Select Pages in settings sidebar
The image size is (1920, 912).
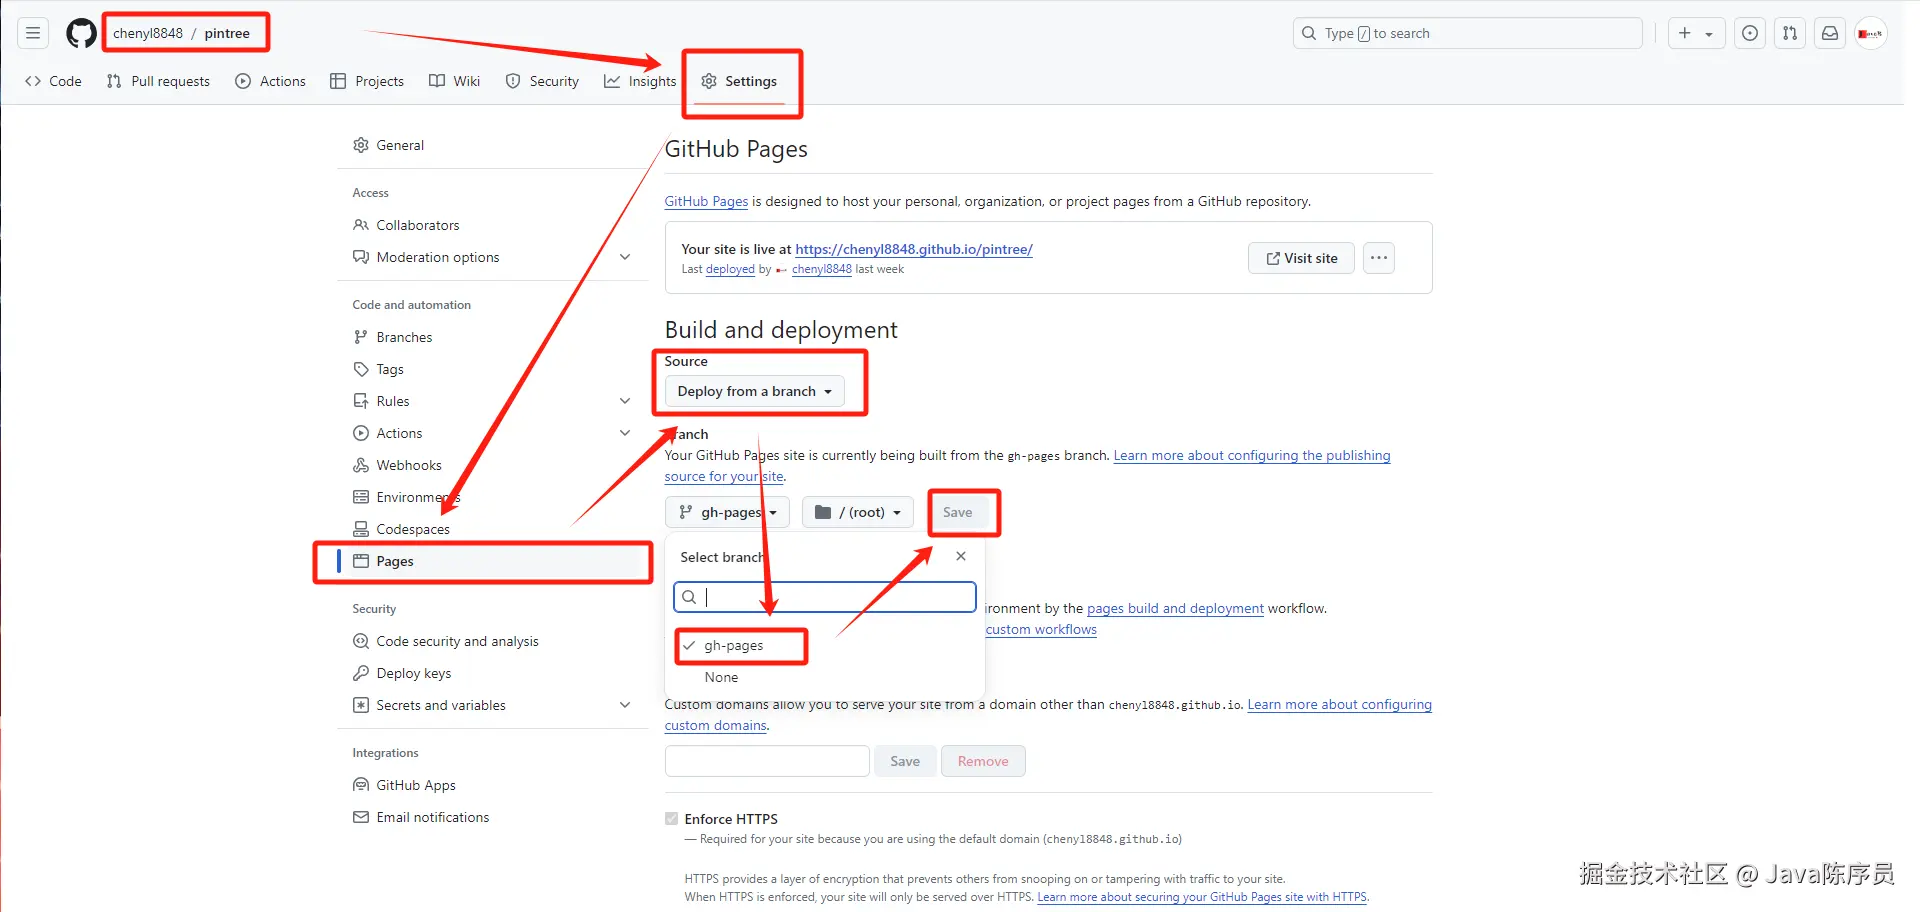(492, 561)
